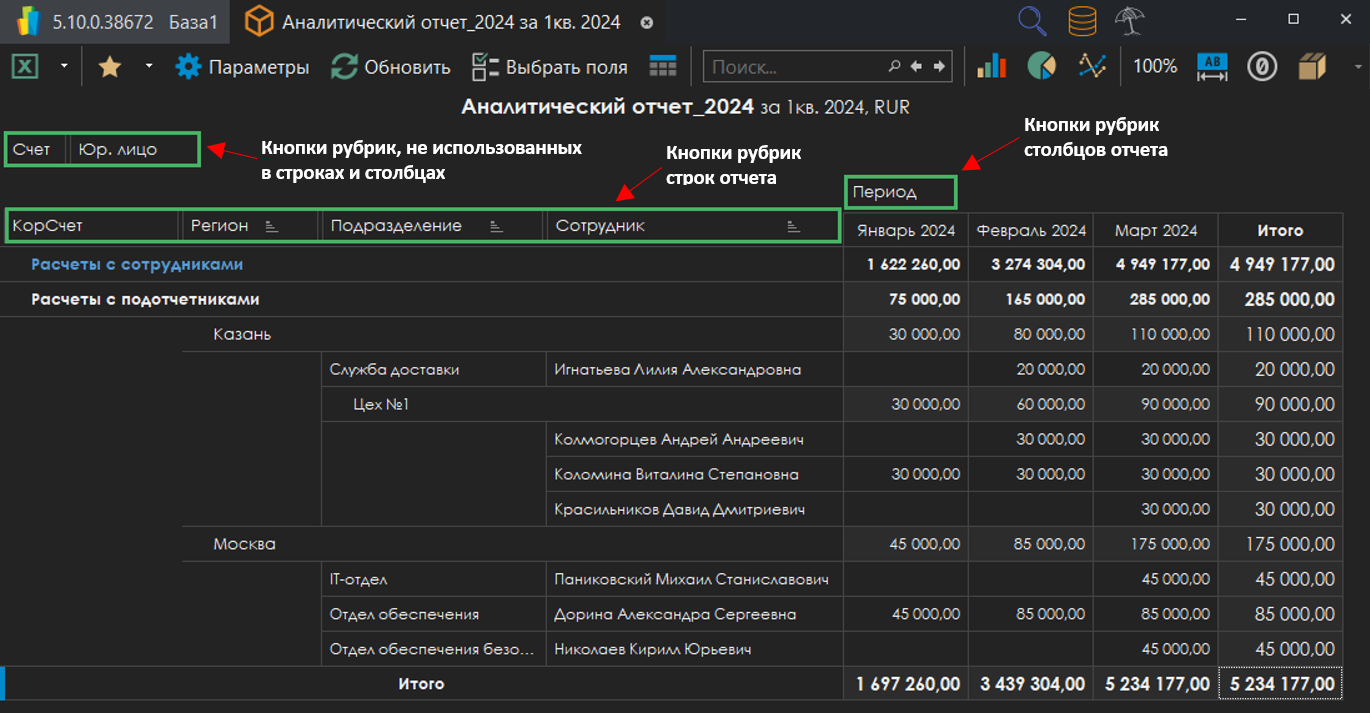
Task: Click the Excel export icon
Action: [25, 67]
